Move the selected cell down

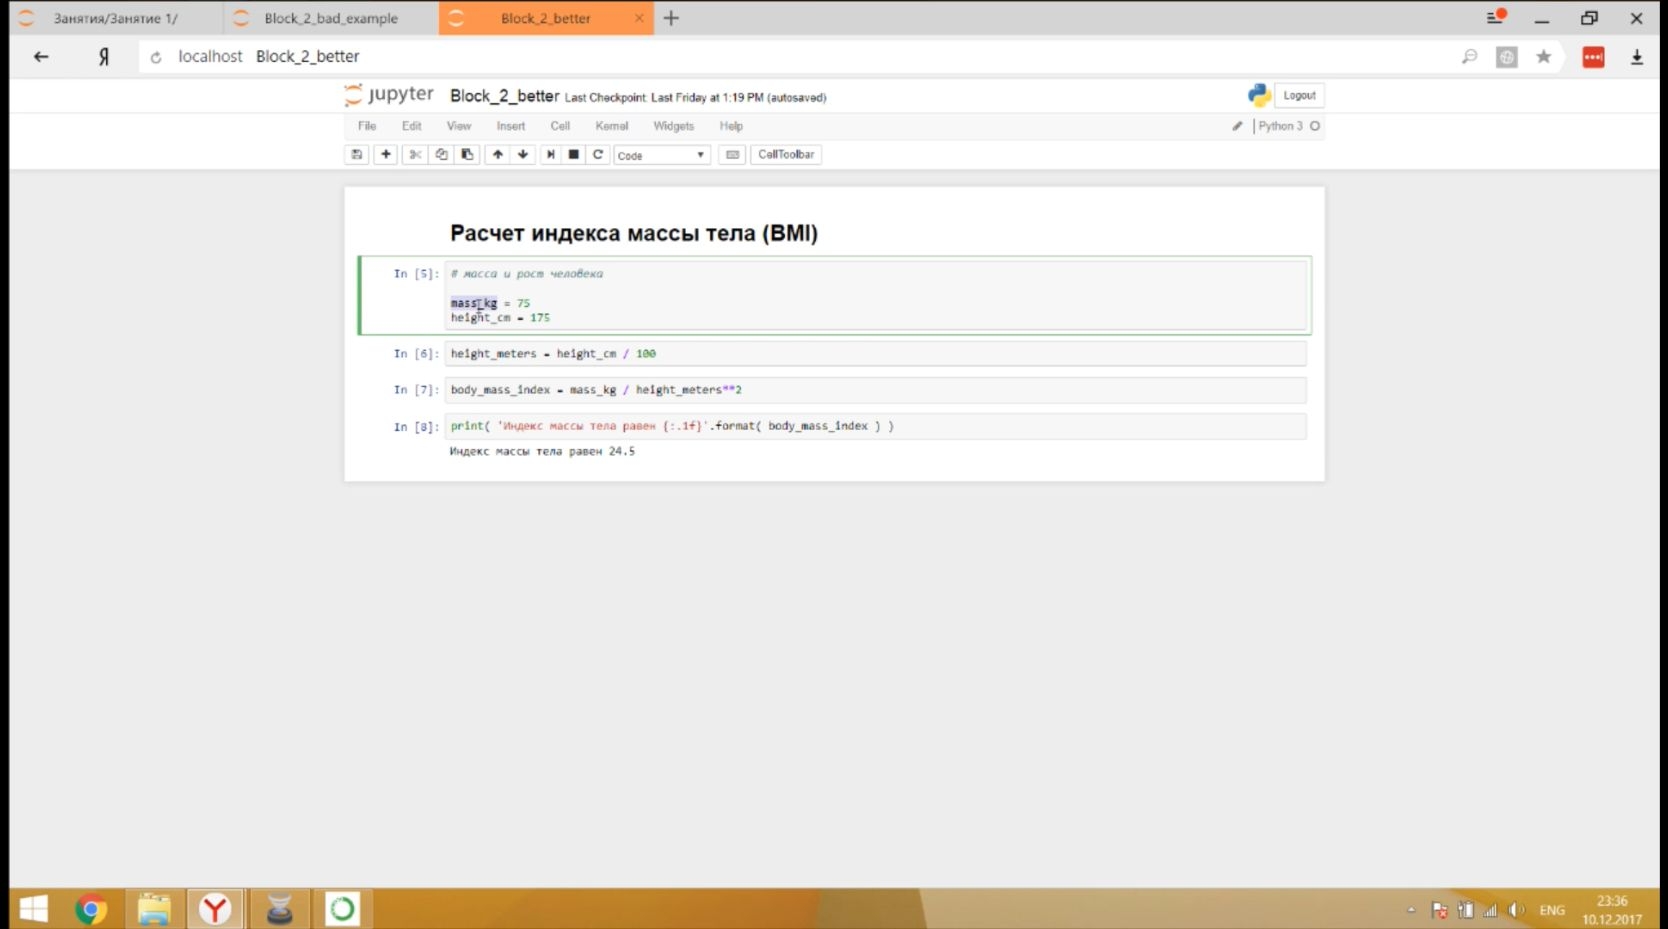coord(523,154)
